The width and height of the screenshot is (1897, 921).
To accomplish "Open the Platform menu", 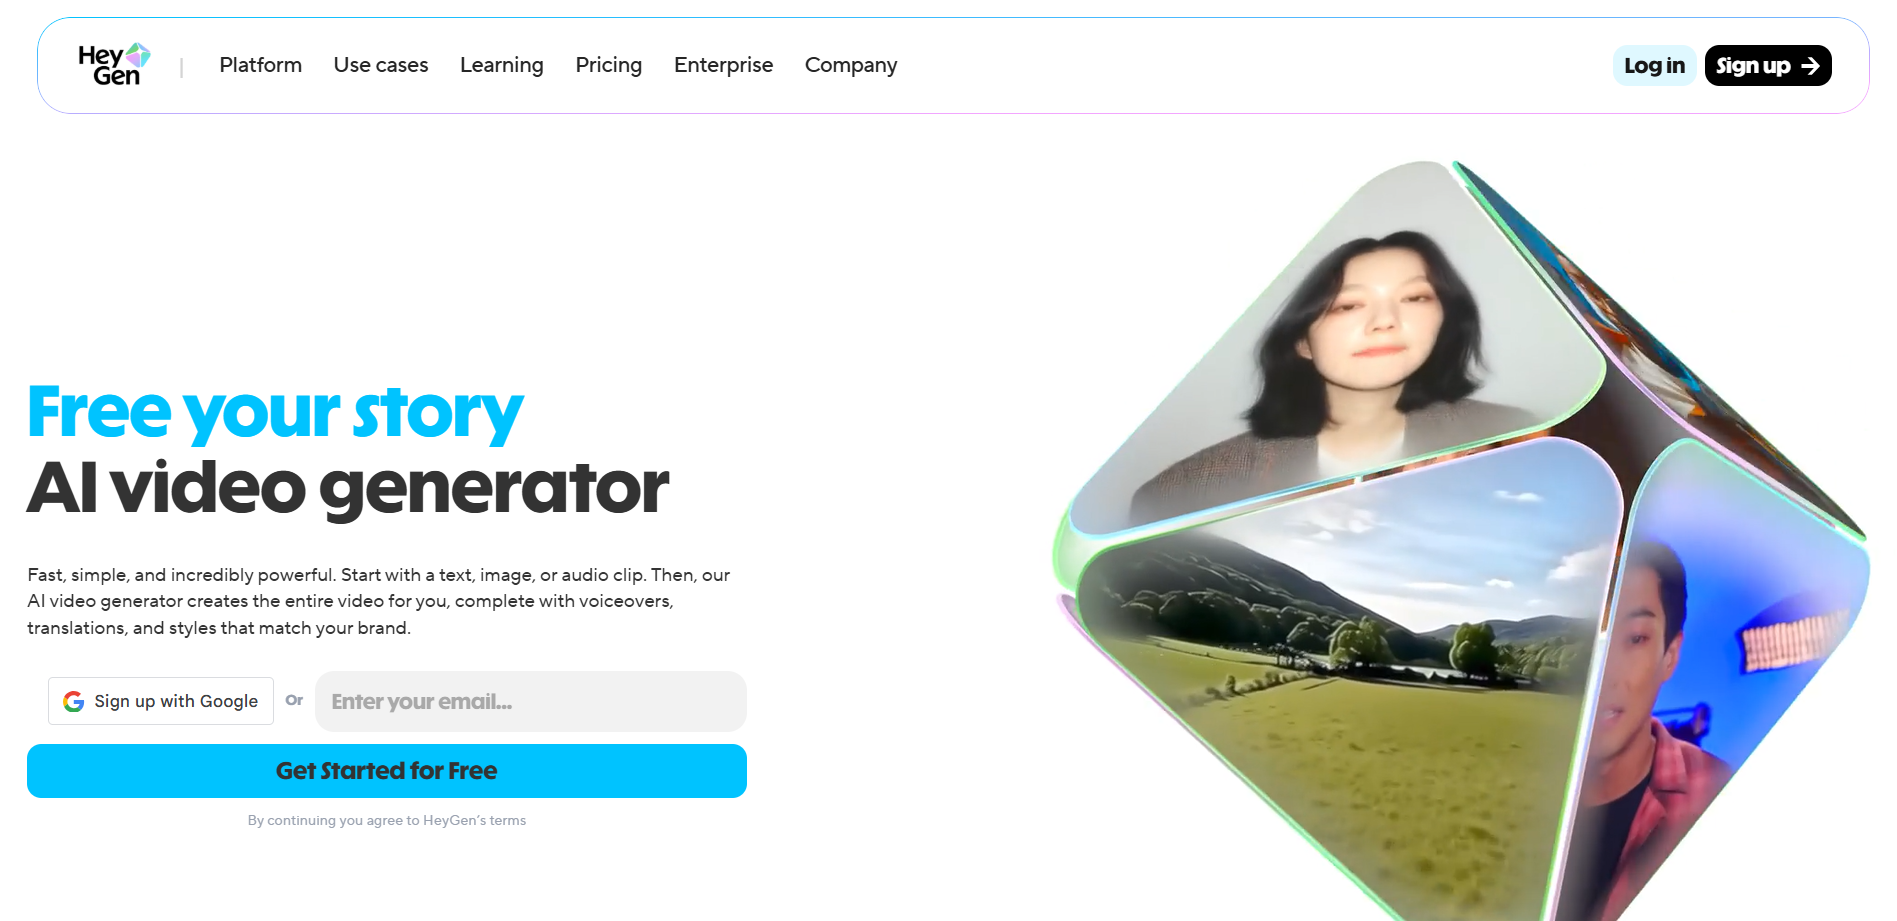I will (260, 65).
